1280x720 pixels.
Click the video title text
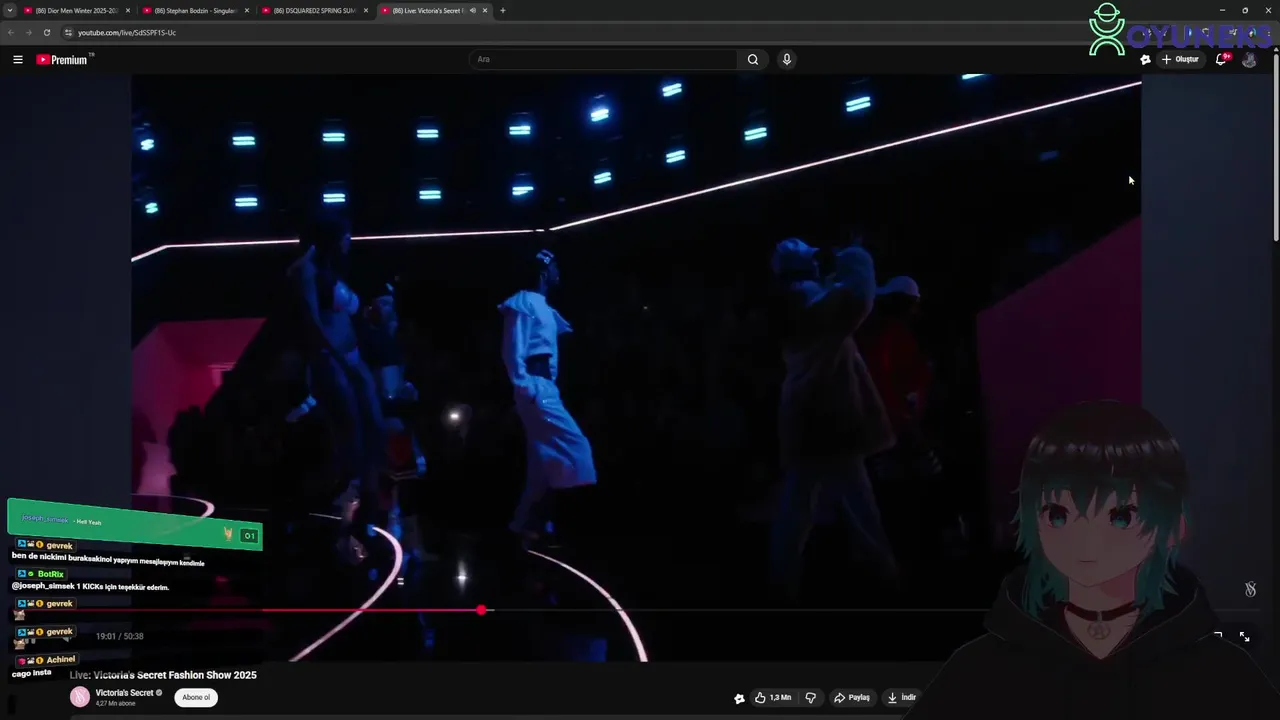coord(163,675)
